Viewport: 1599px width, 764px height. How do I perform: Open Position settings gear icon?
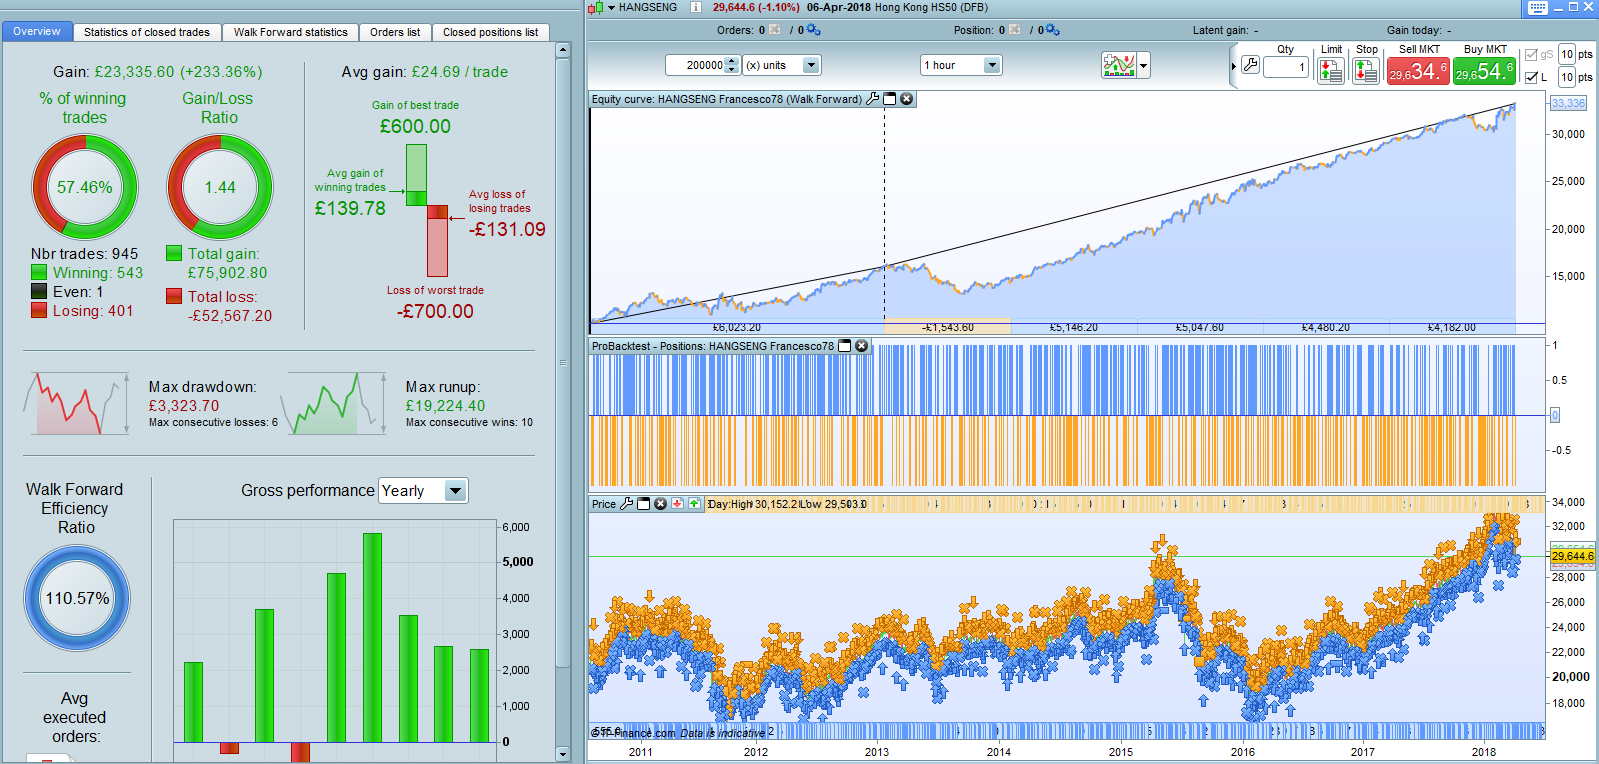[x=1052, y=30]
